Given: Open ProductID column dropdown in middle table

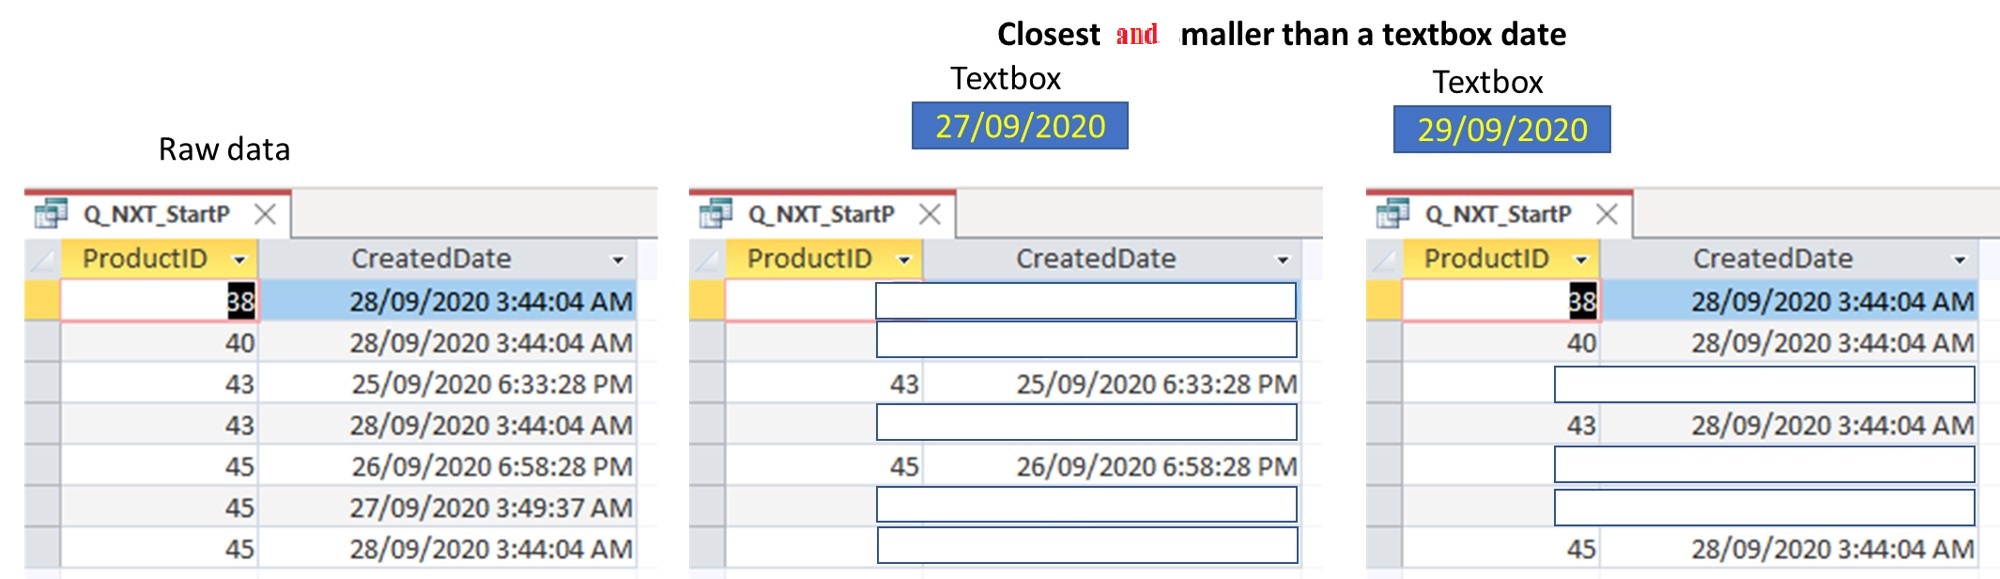Looking at the screenshot, I should [904, 260].
